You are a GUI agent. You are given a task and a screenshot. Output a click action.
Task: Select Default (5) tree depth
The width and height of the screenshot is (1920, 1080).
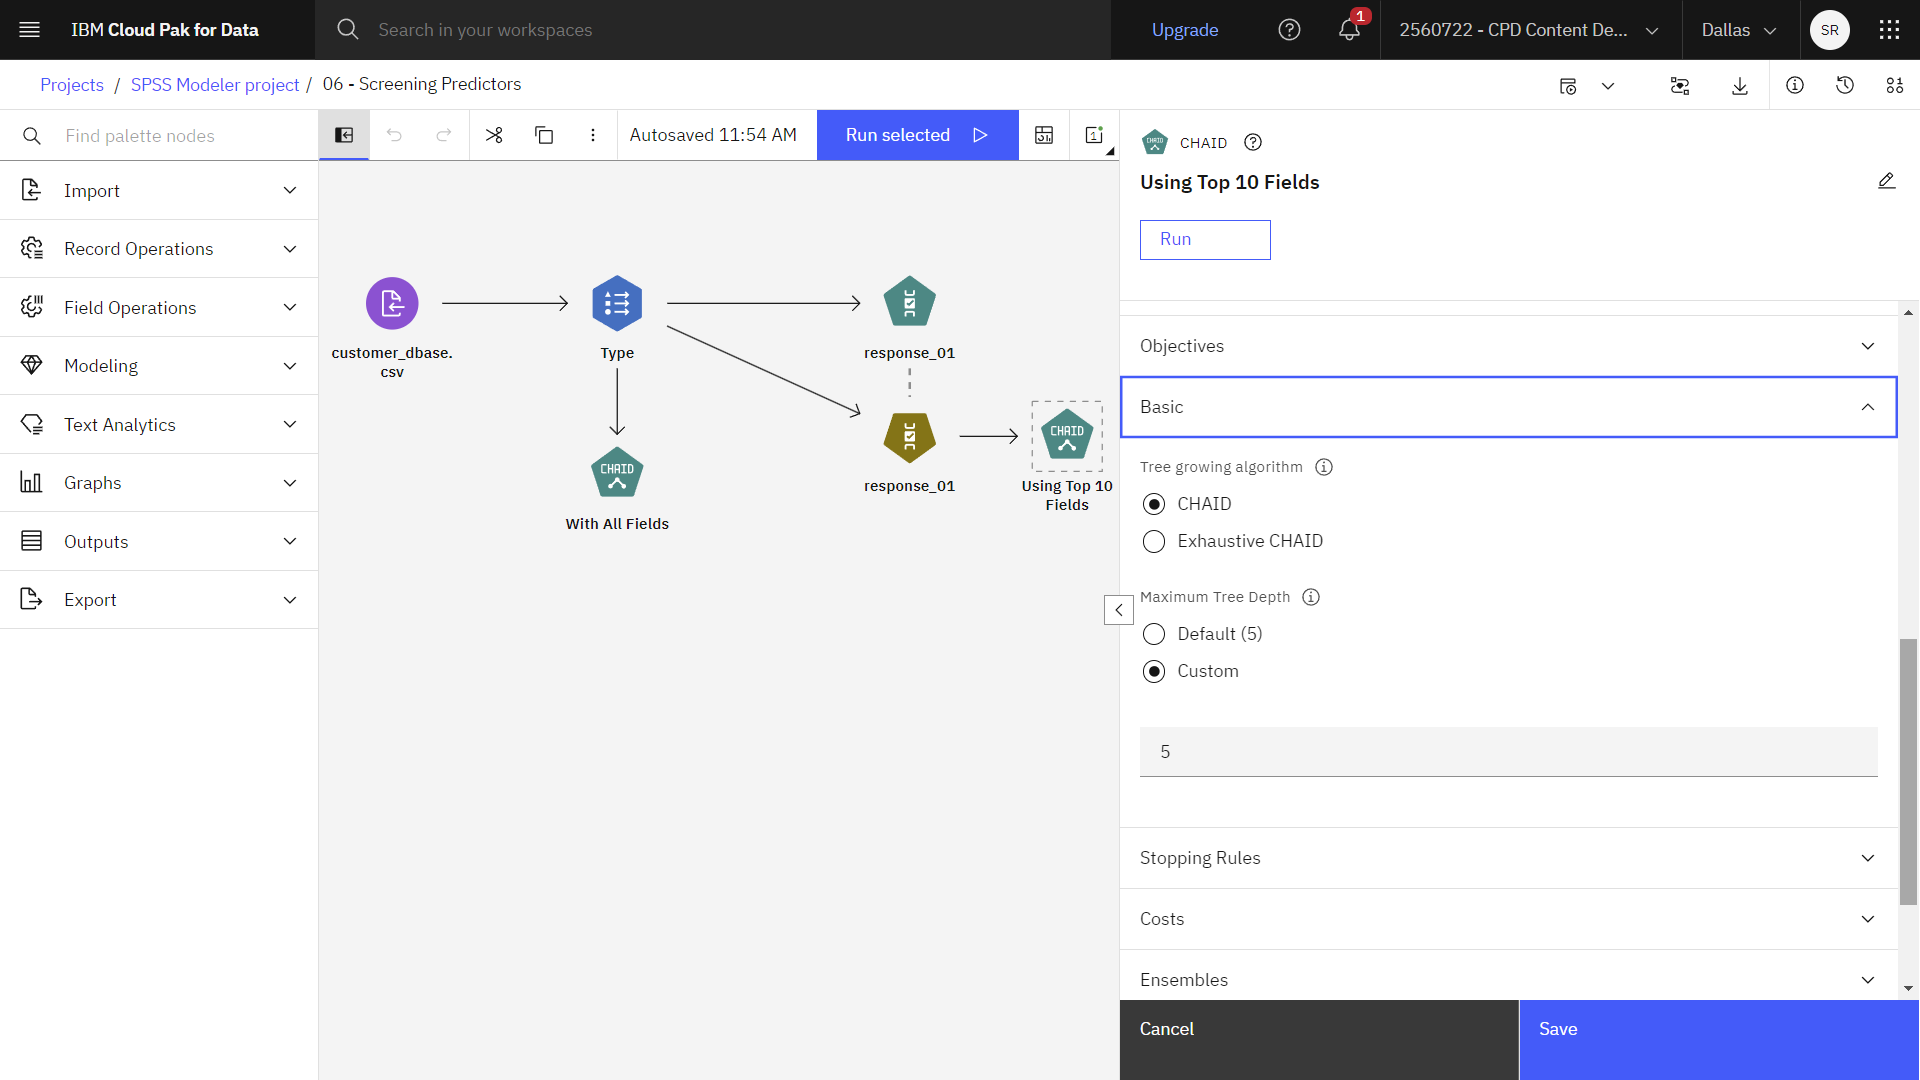point(1154,634)
